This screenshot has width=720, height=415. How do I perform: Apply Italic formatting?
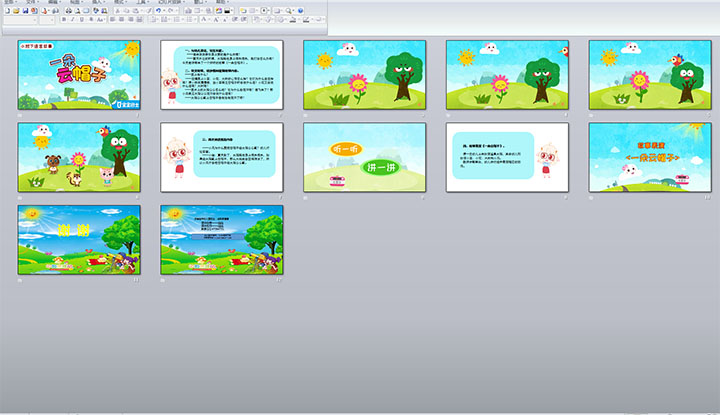click(73, 20)
